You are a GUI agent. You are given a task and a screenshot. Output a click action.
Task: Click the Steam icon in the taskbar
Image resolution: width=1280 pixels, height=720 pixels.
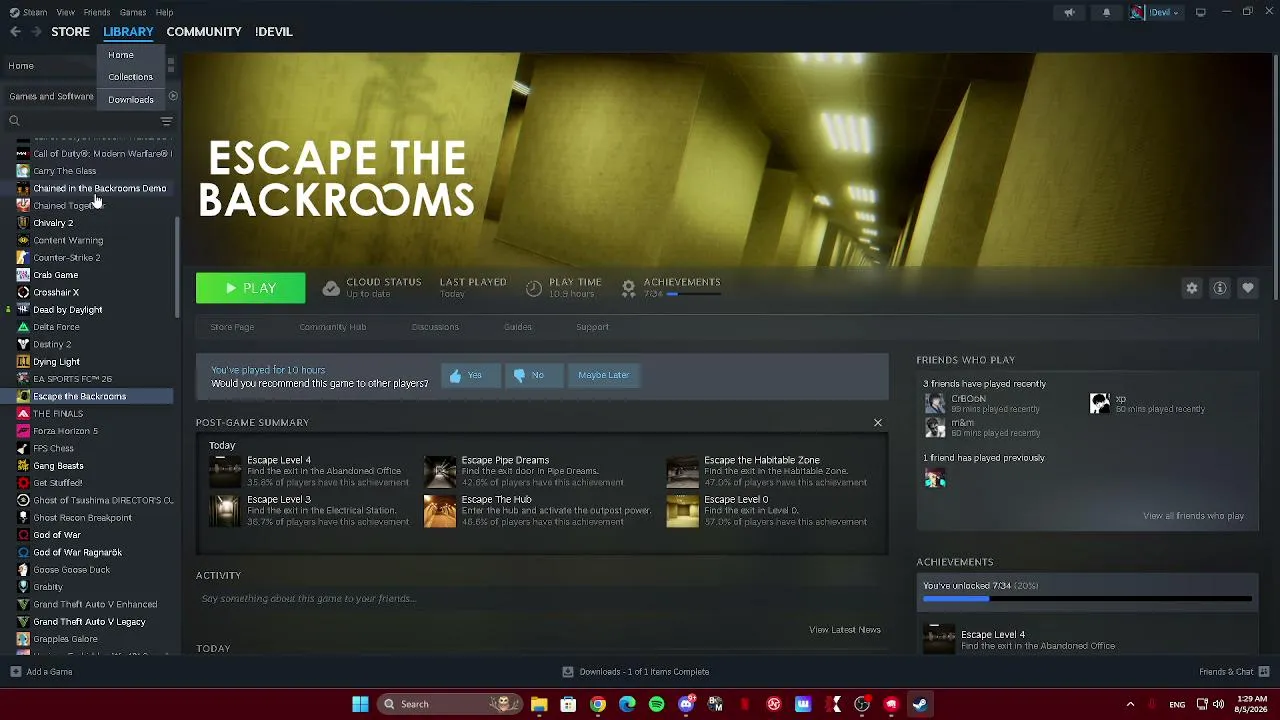tap(920, 704)
